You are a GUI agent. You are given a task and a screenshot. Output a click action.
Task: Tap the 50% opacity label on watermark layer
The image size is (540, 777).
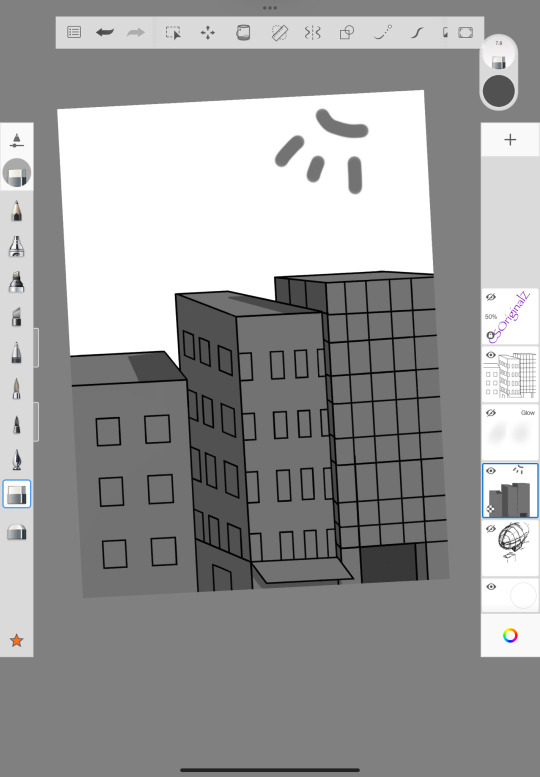(x=491, y=317)
